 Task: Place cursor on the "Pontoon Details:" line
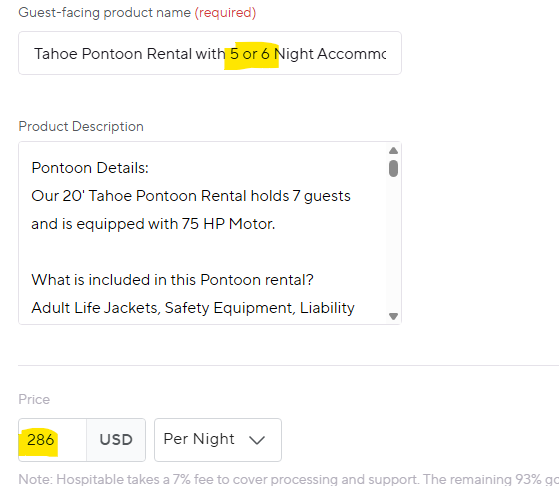pyautogui.click(x=90, y=168)
